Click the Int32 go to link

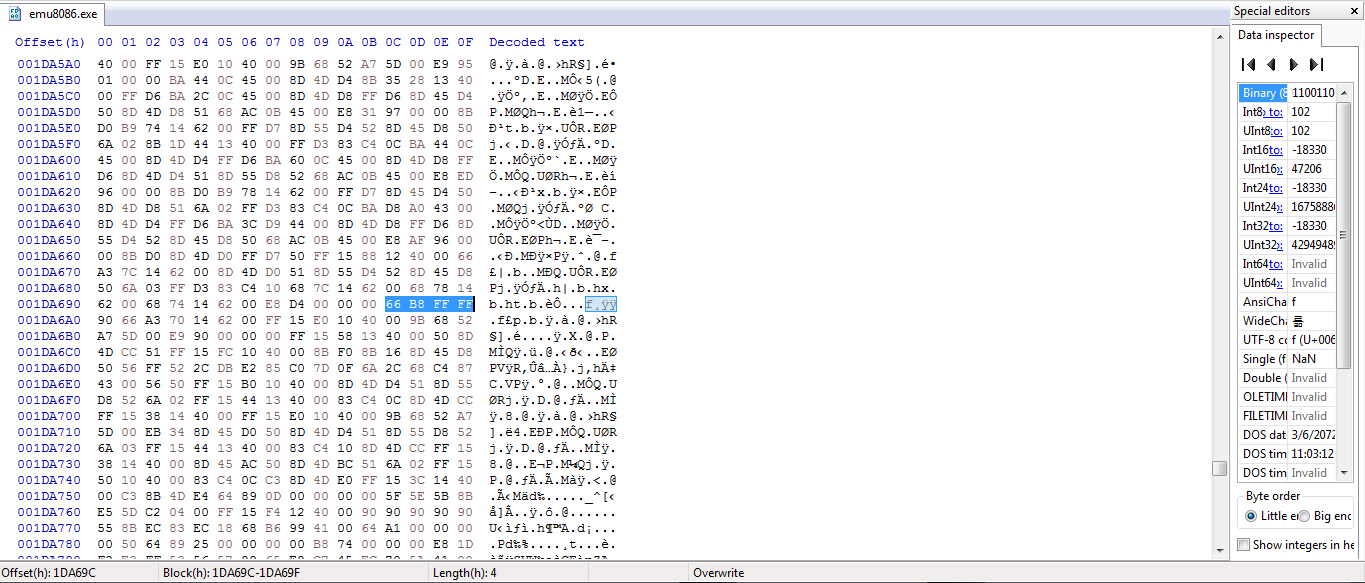(x=1278, y=226)
